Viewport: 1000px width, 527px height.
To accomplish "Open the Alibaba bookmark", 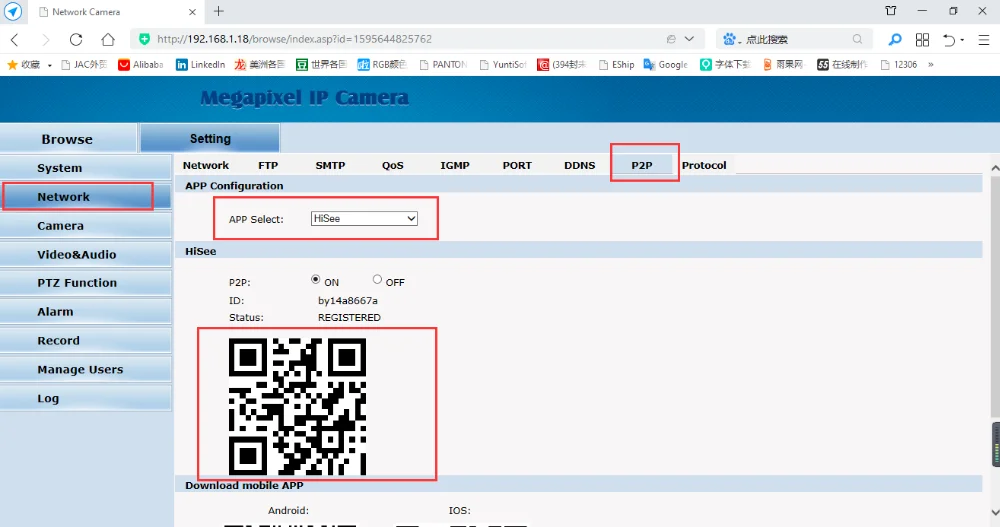I will pyautogui.click(x=141, y=64).
